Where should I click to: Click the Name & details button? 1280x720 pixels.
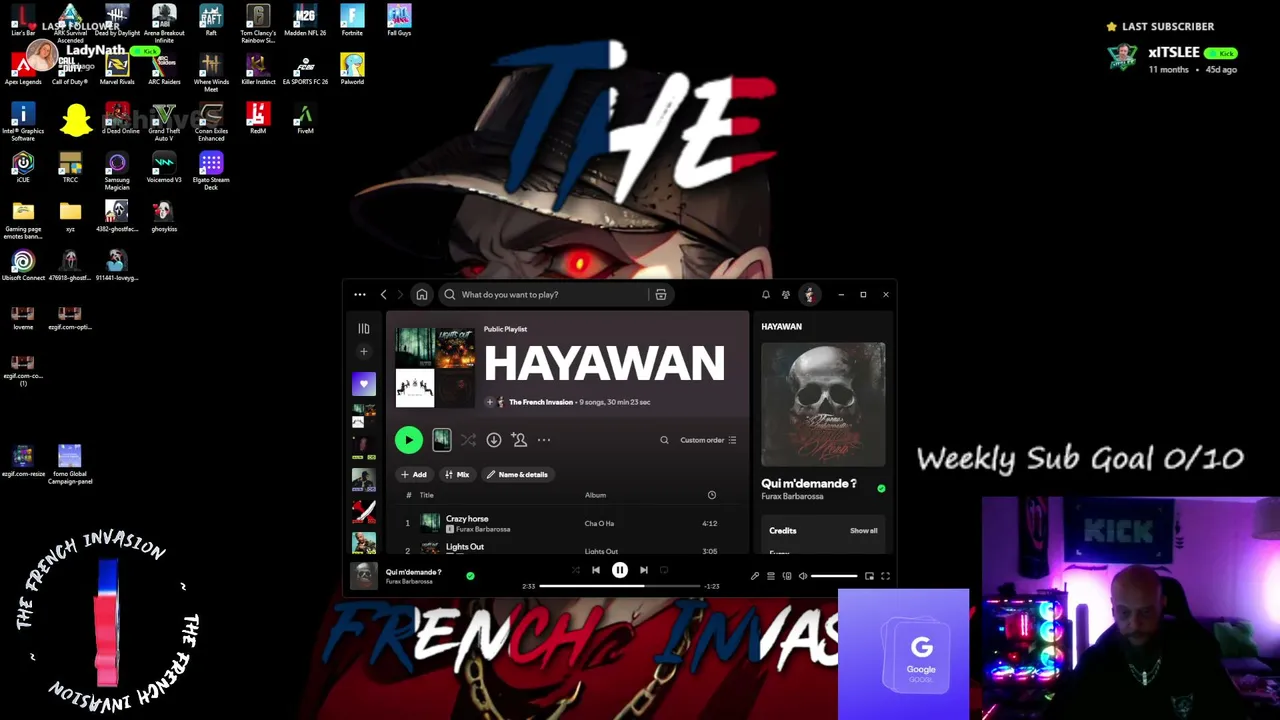[x=517, y=475]
